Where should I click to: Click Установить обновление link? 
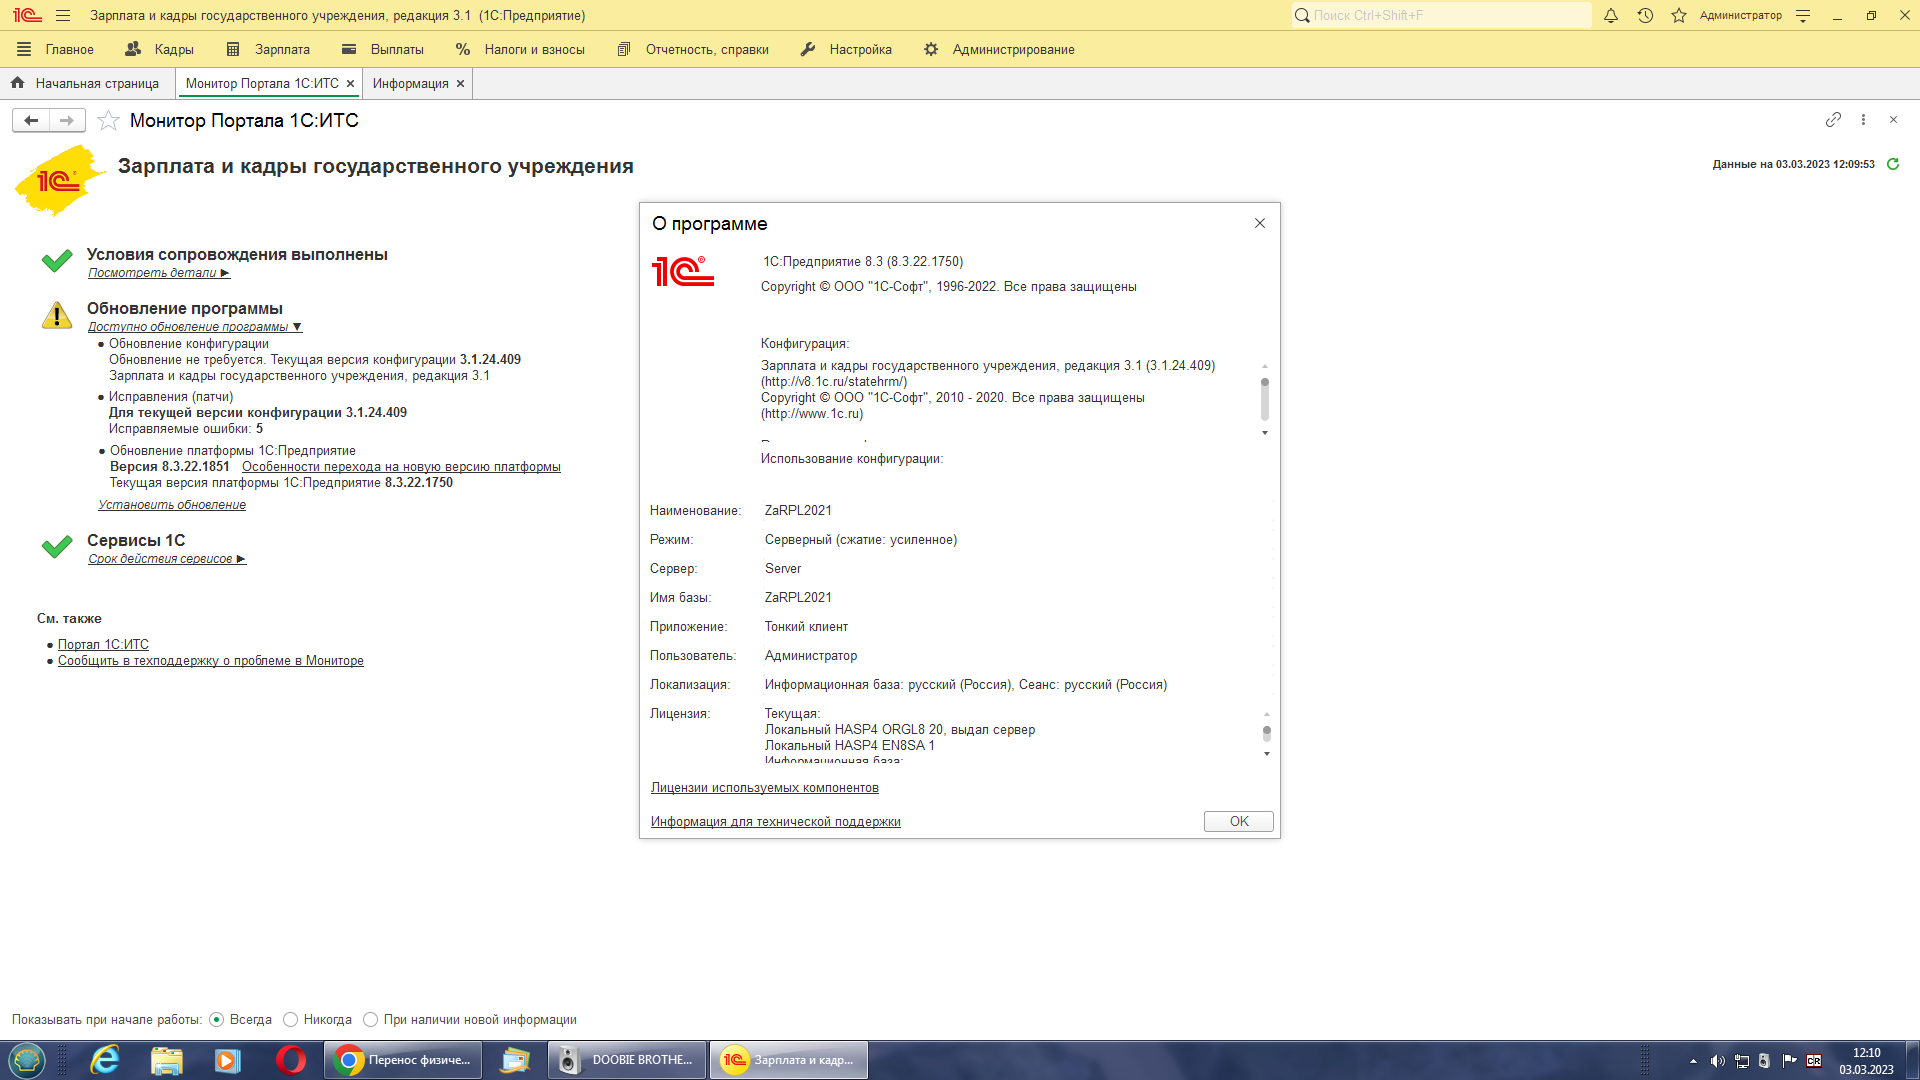tap(172, 505)
